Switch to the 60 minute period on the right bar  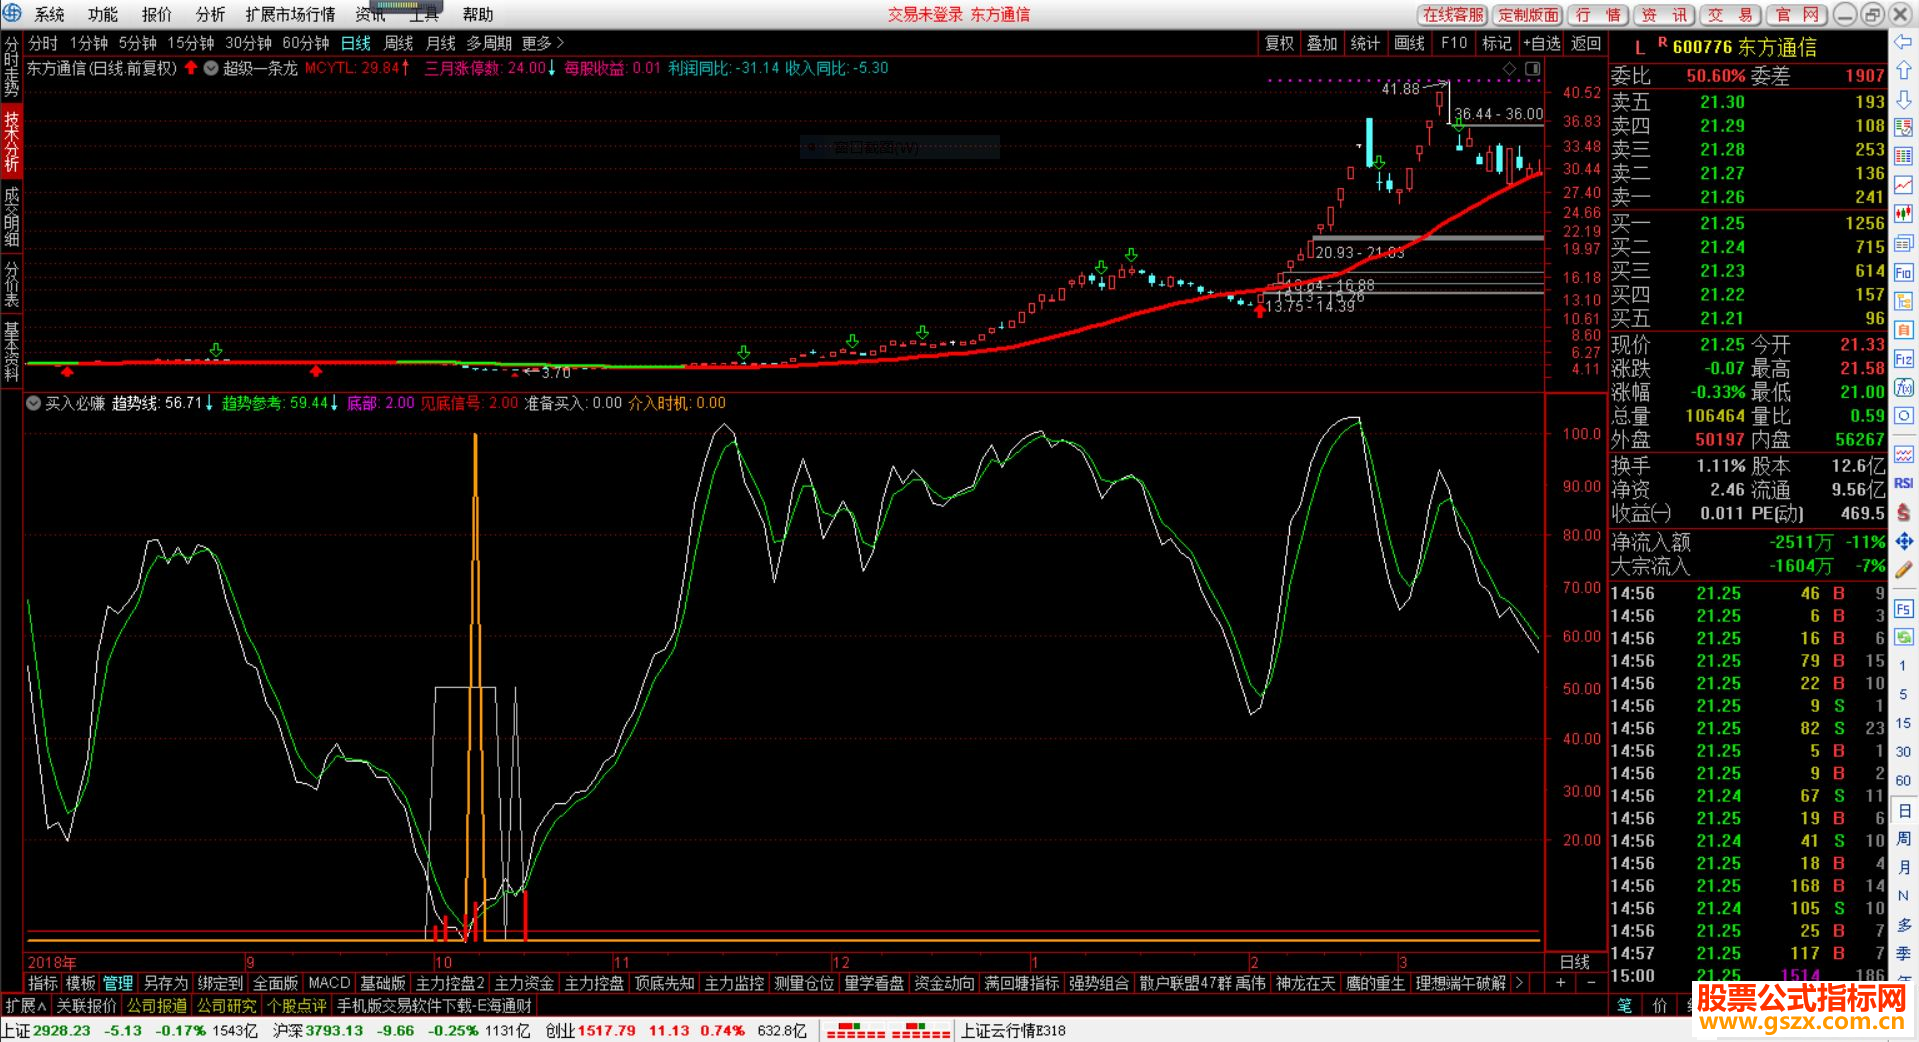[1903, 780]
